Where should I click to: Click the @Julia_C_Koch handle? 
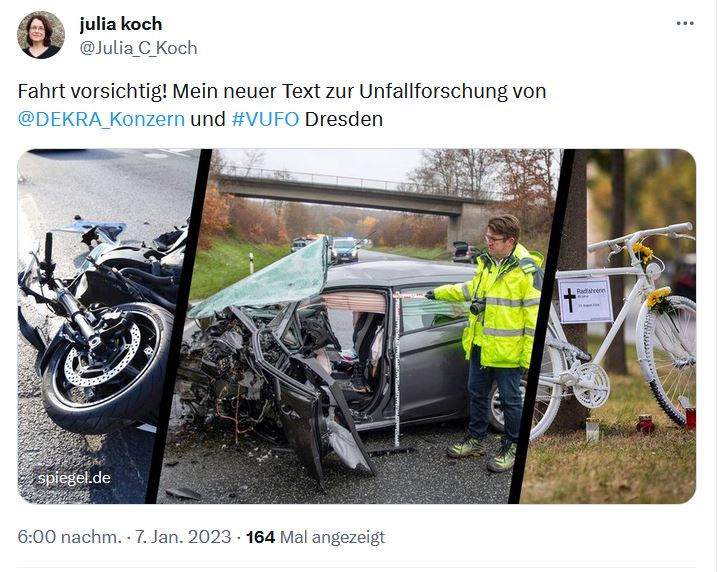138,48
